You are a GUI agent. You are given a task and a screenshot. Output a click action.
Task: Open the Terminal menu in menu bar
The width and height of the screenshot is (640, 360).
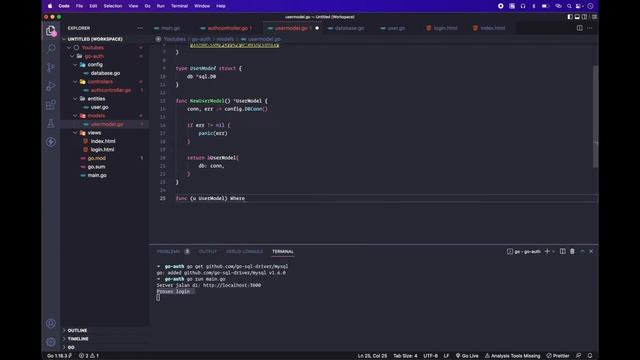(179, 6)
